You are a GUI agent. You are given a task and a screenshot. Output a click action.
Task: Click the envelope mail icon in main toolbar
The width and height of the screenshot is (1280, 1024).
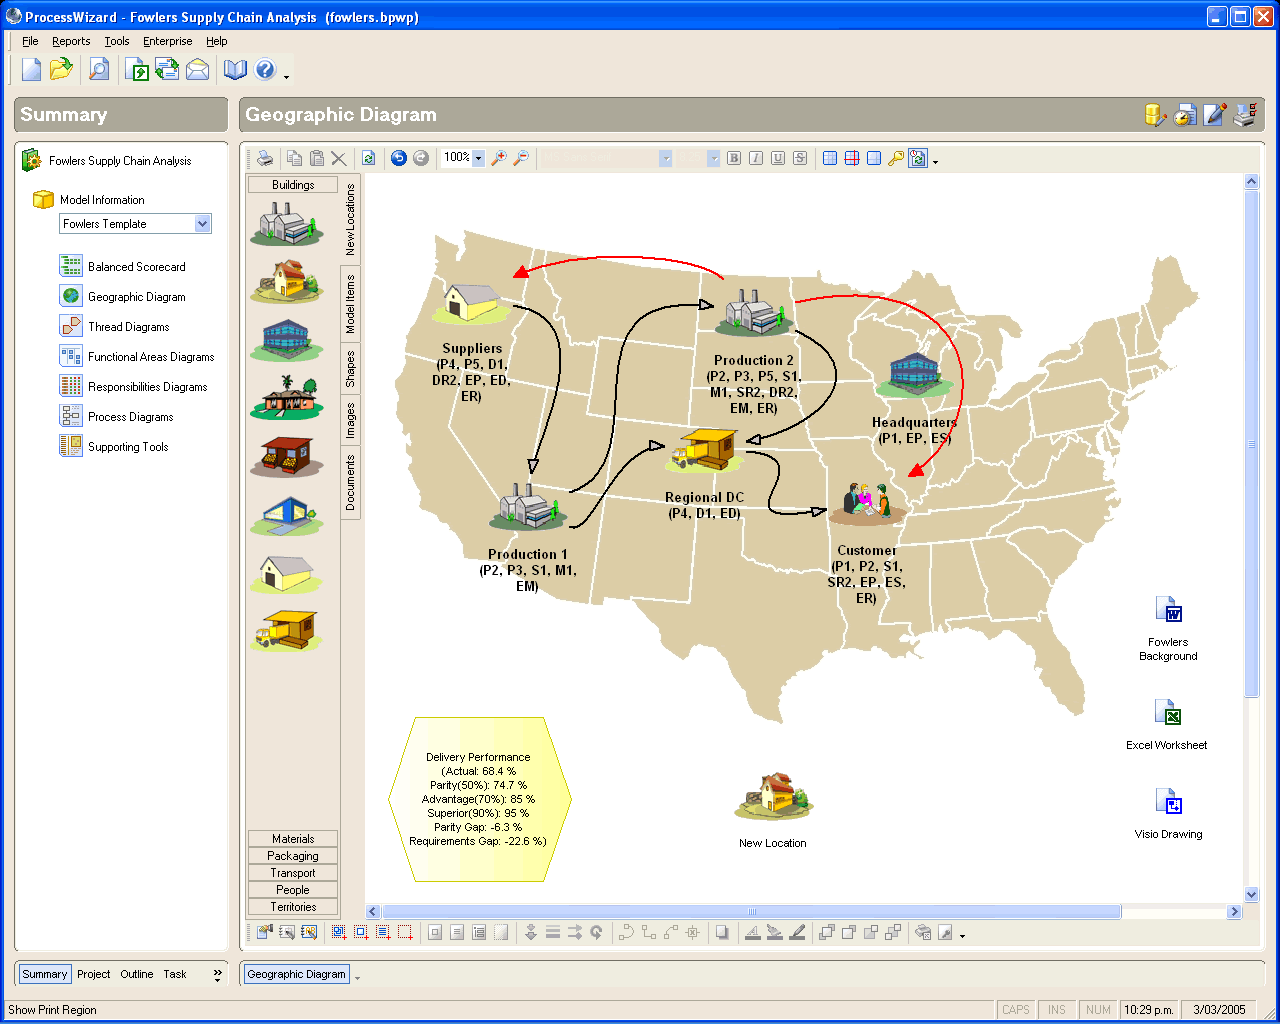[x=198, y=69]
